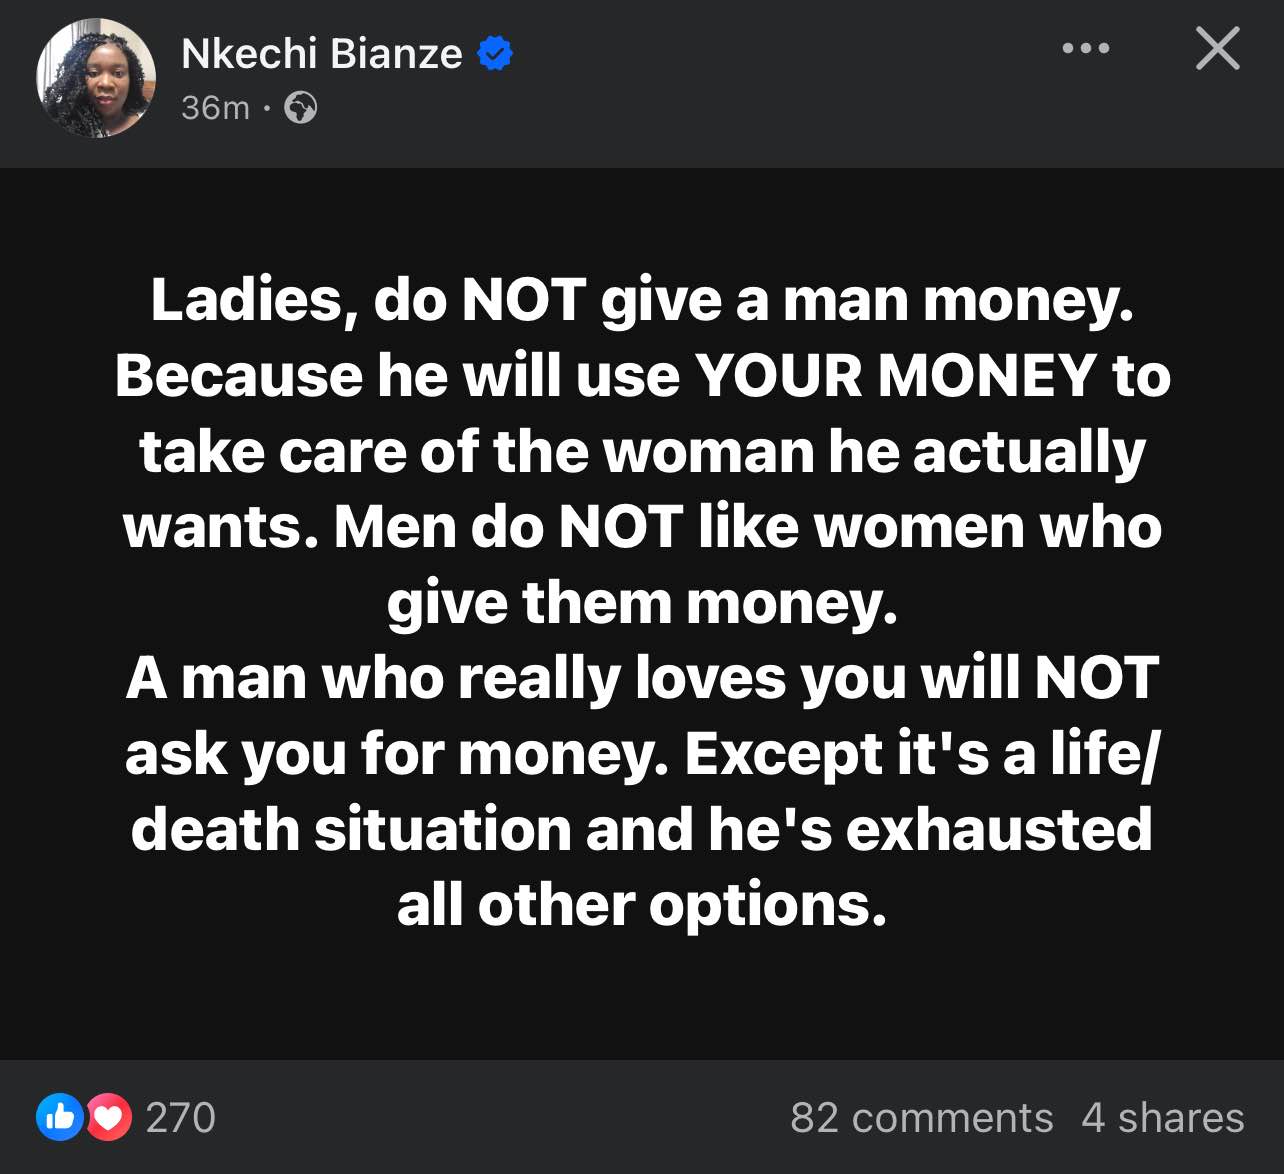Screen dimensions: 1284x1174
Task: Click the blue verified badge
Action: tap(495, 53)
